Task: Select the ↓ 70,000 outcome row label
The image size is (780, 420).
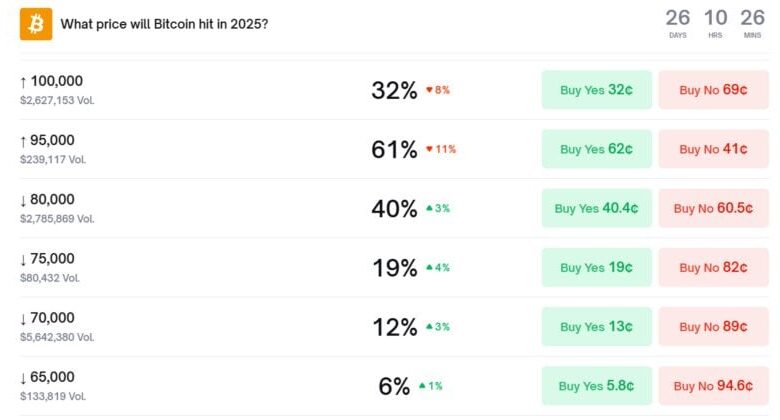Action: [x=47, y=318]
